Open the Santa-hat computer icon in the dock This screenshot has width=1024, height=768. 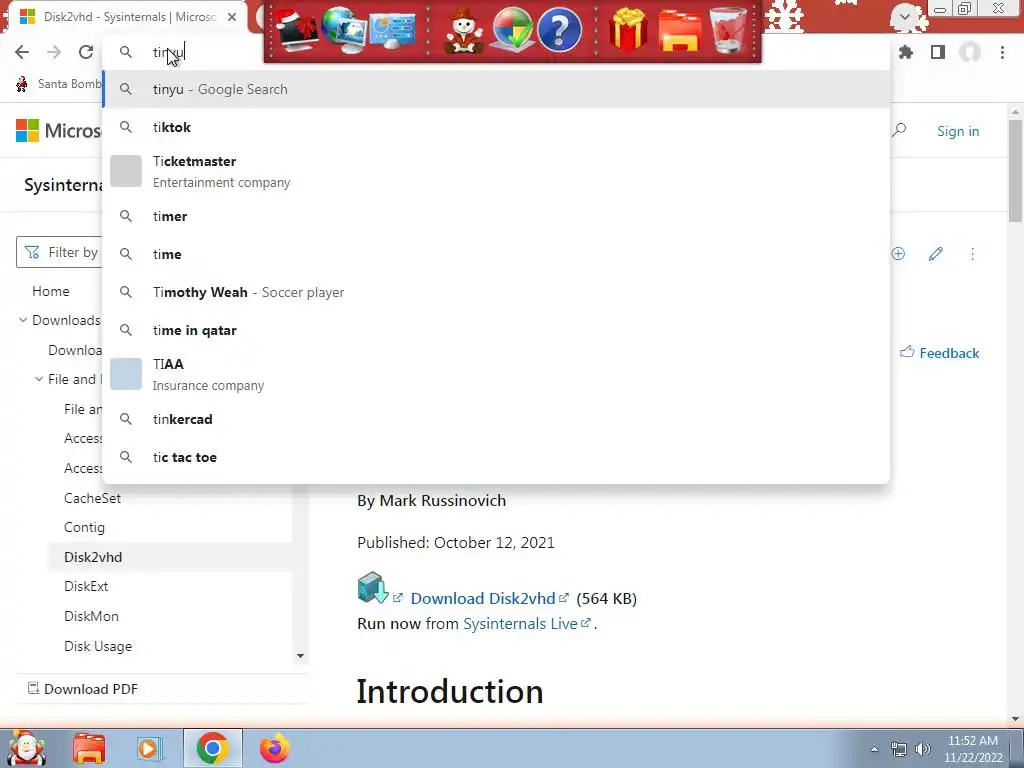(296, 31)
